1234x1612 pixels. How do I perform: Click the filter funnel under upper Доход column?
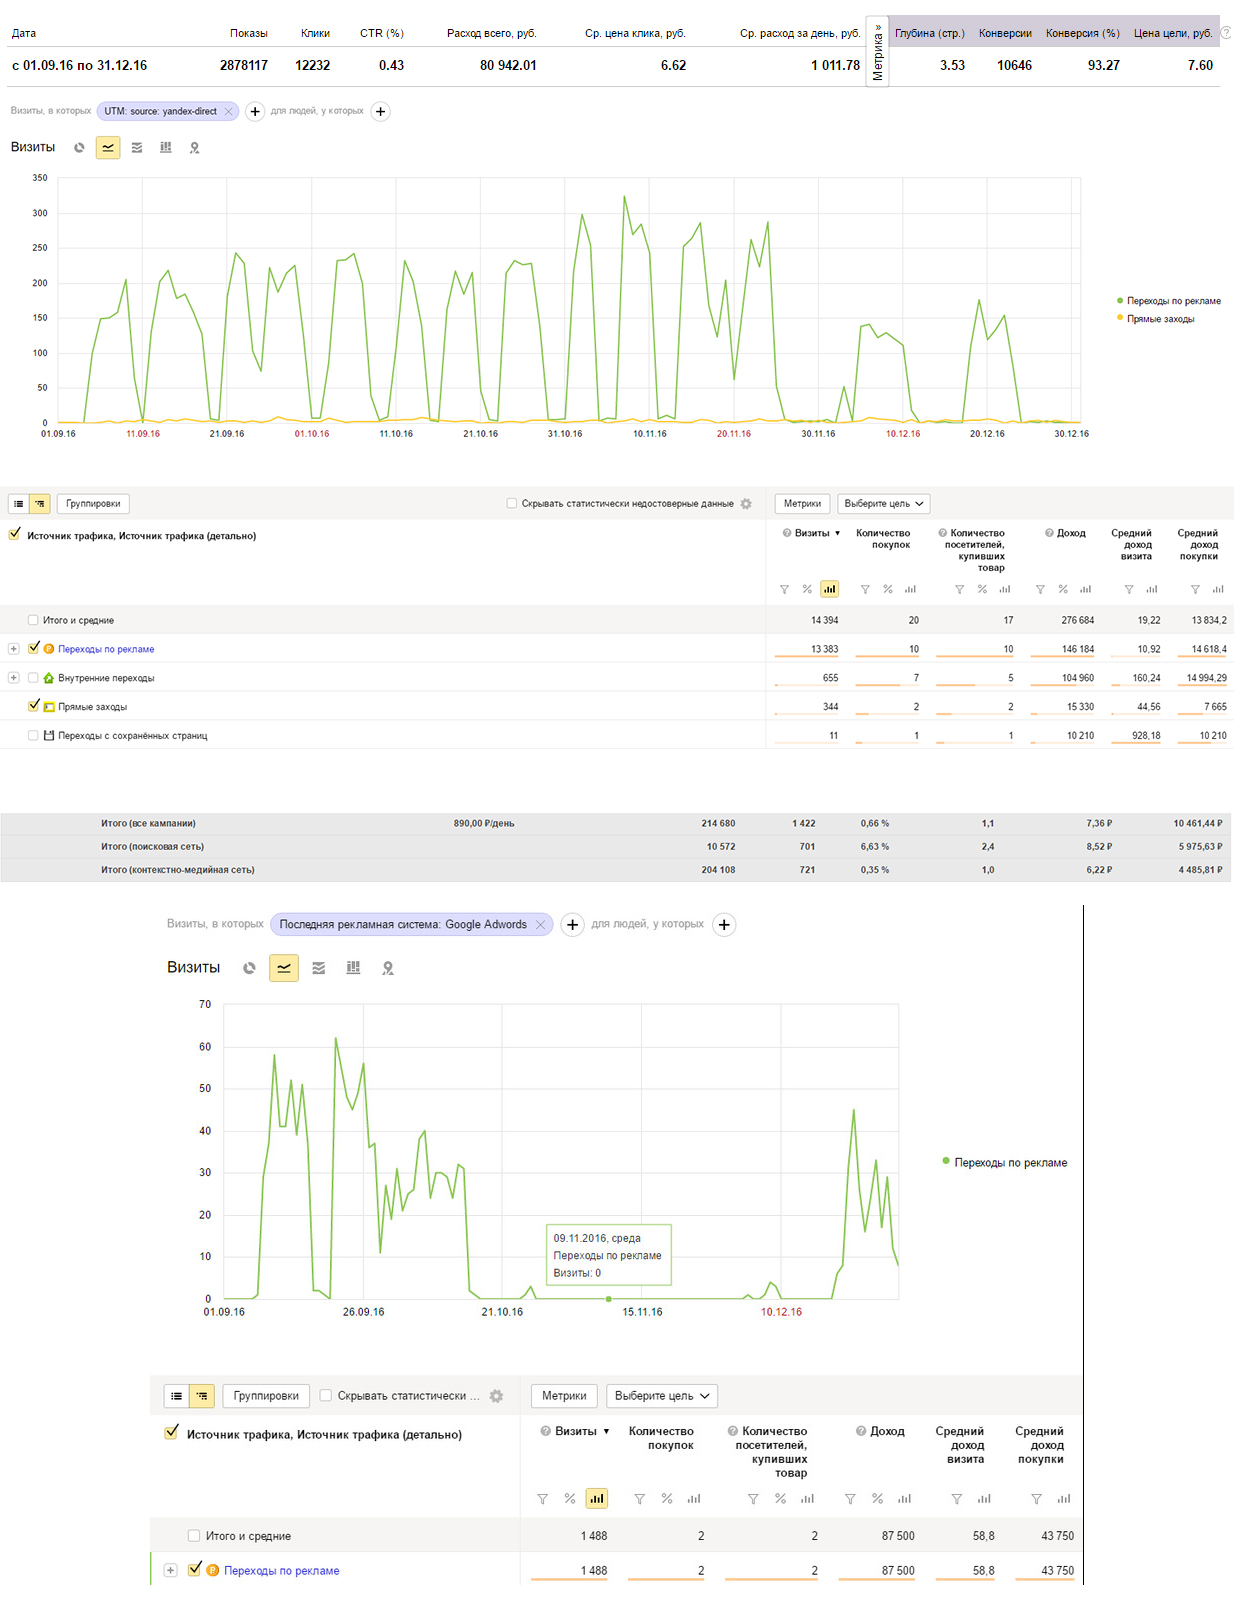[x=1040, y=589]
